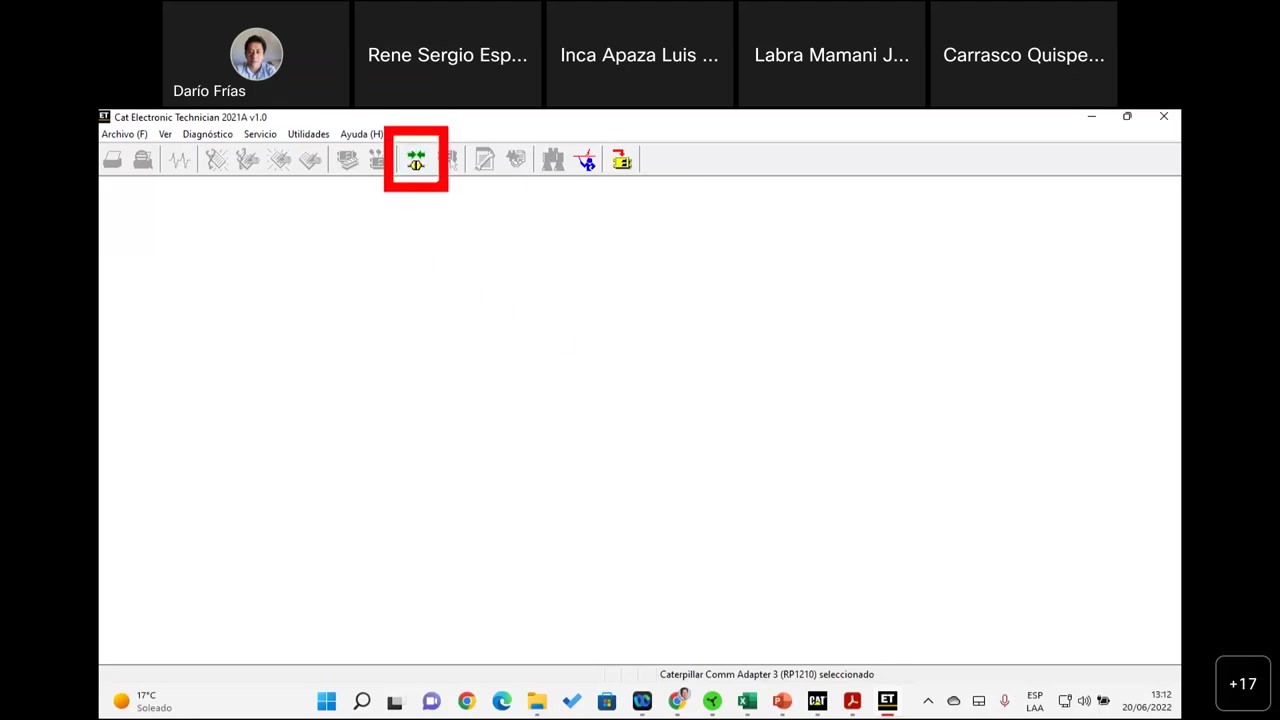Screen dimensions: 1280x720
Task: Open the waveform signal tool on toolbar
Action: [x=178, y=160]
